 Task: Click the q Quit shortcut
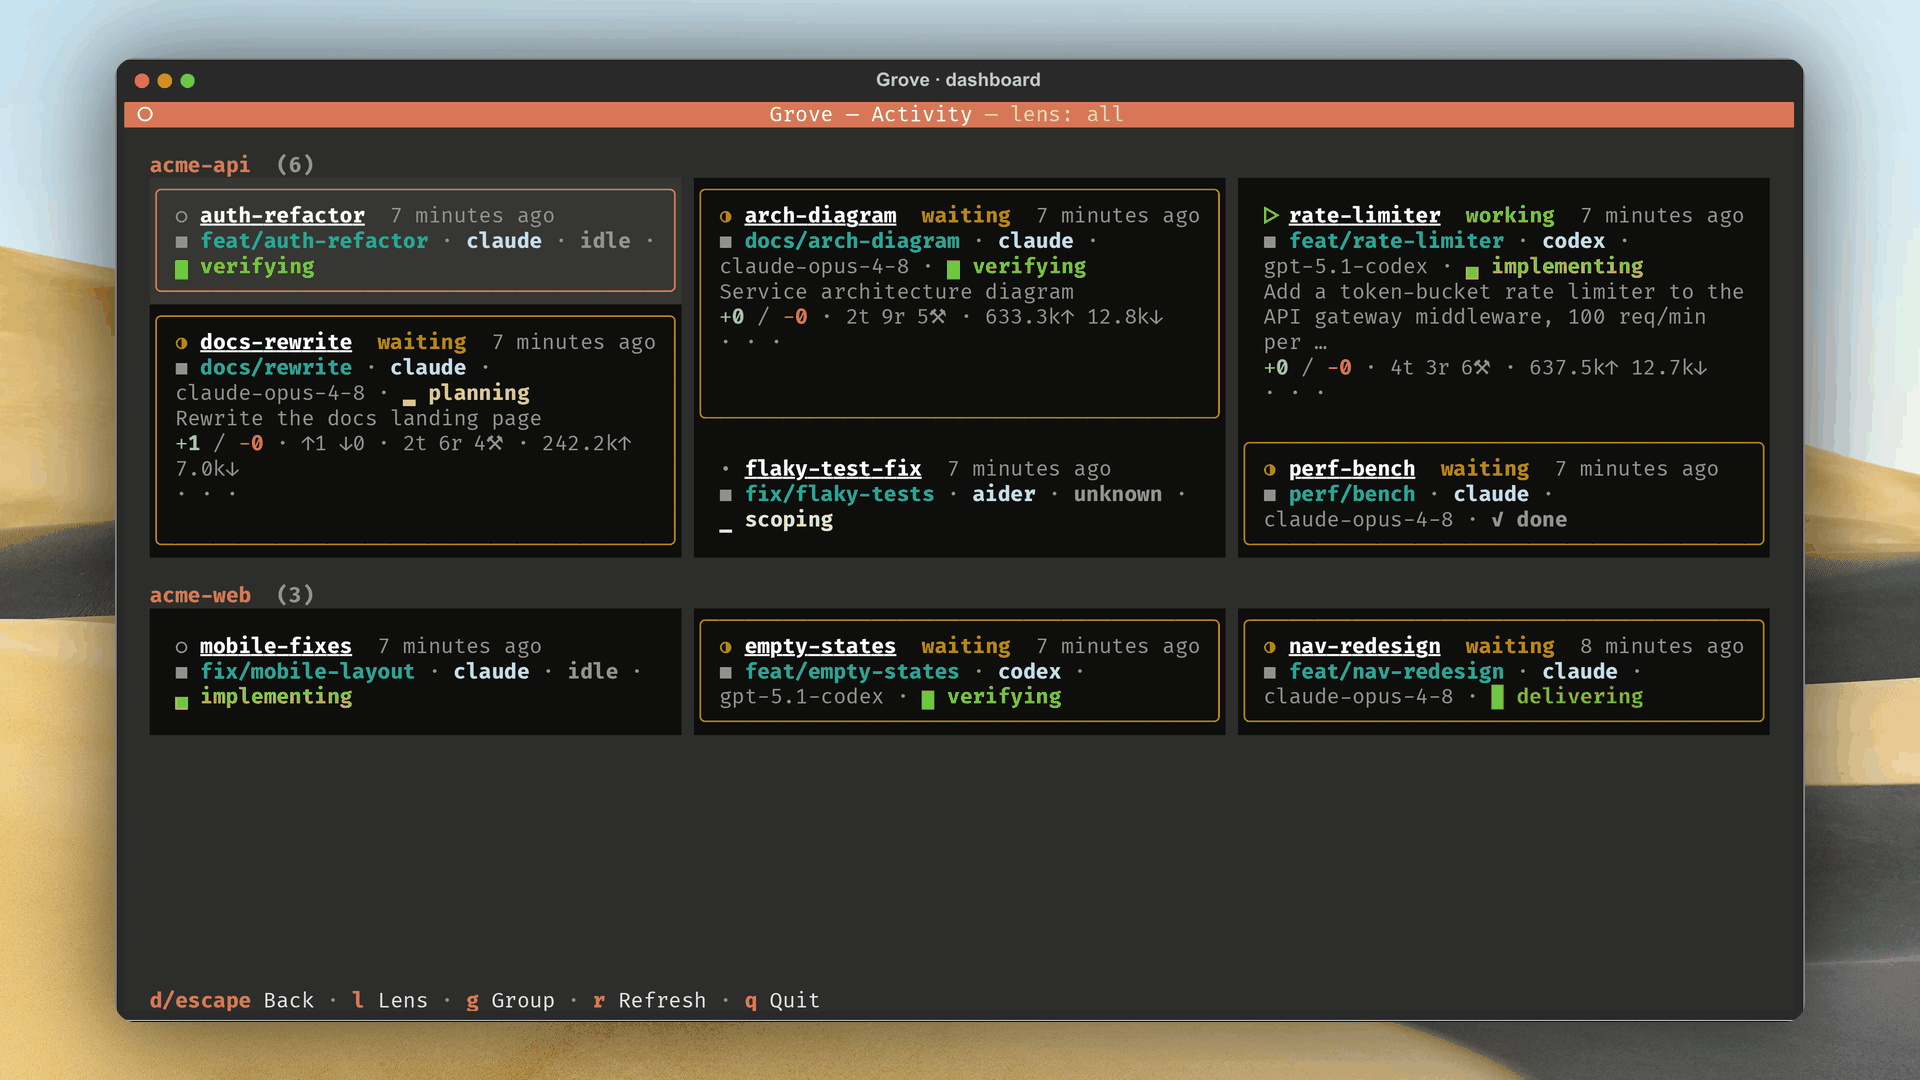point(782,1001)
